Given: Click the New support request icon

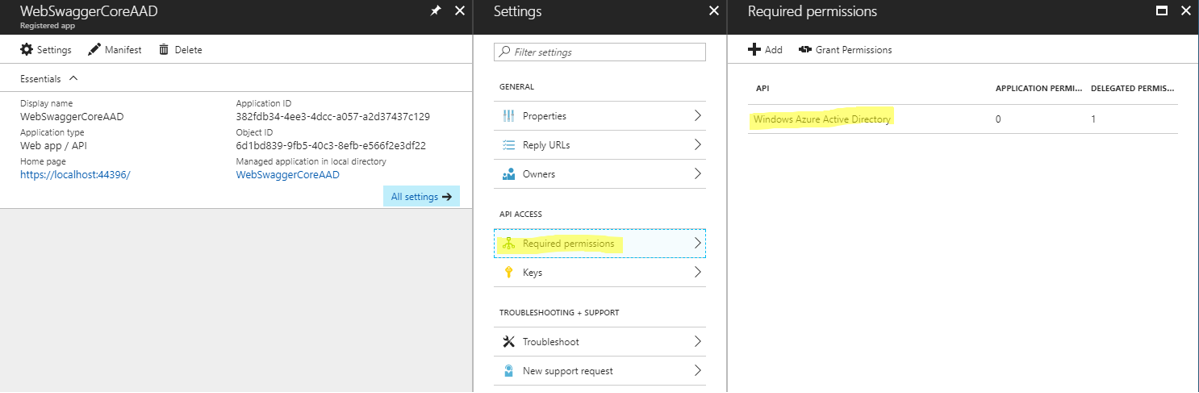Looking at the screenshot, I should 509,371.
